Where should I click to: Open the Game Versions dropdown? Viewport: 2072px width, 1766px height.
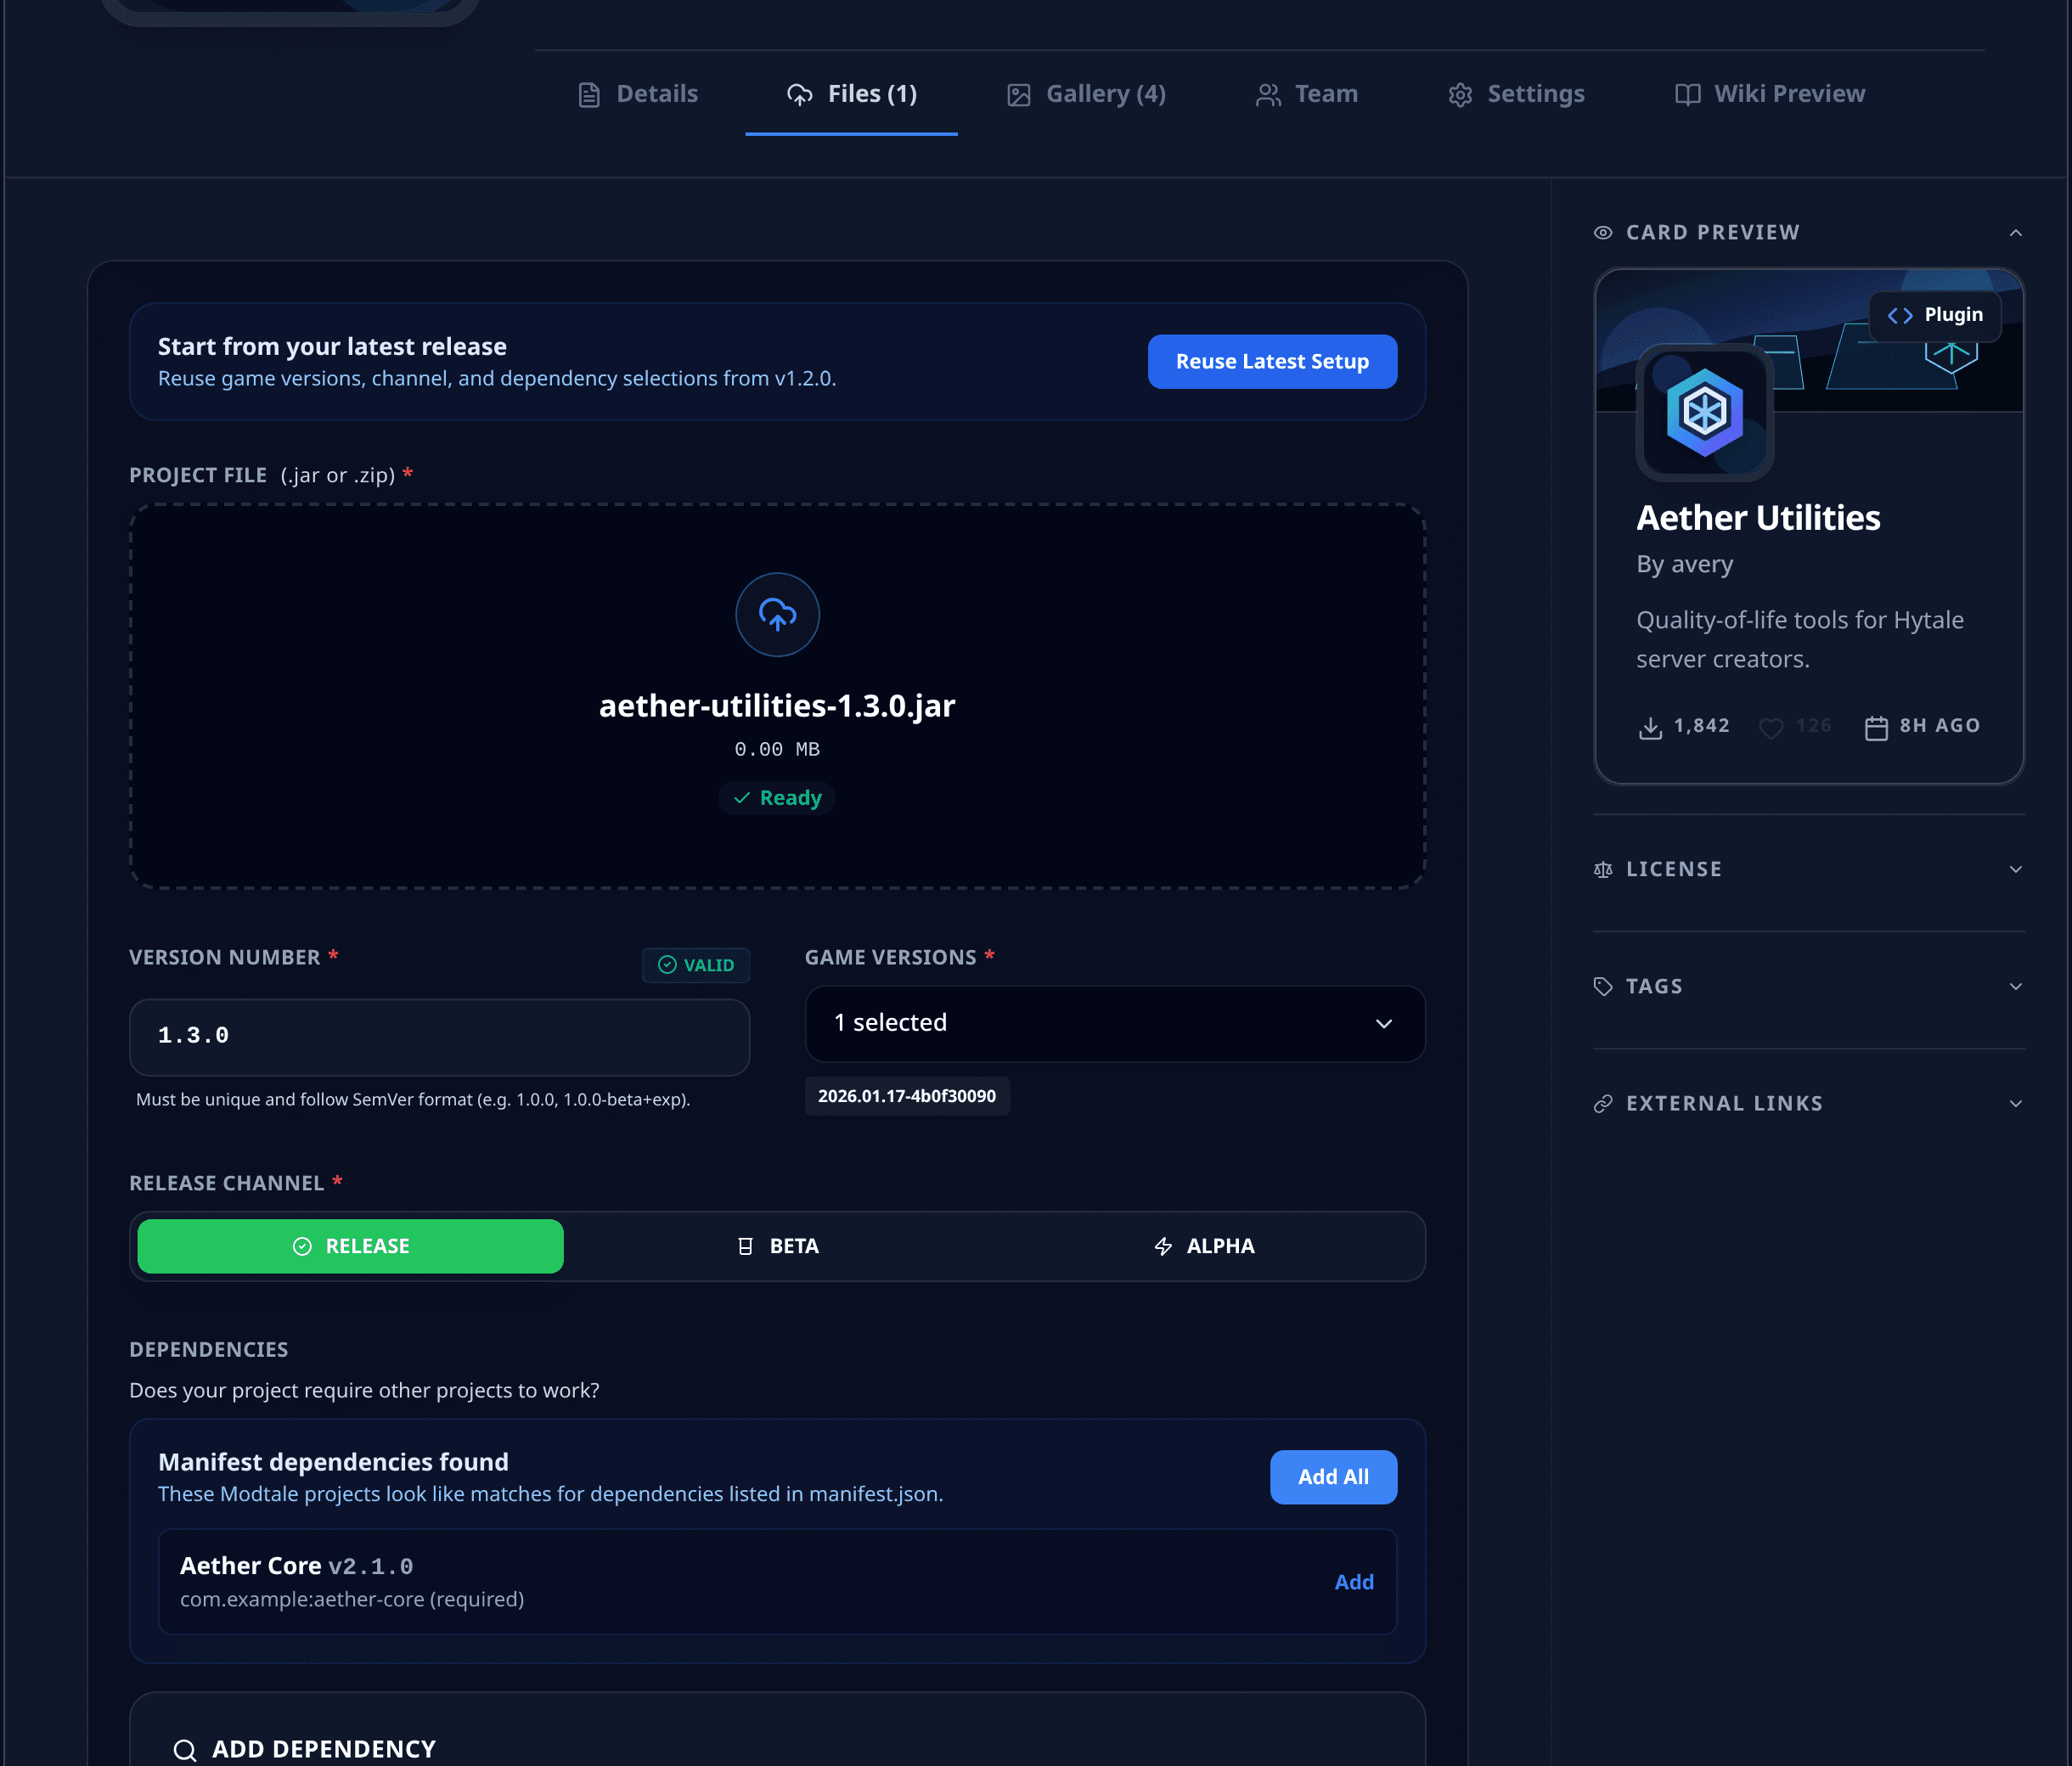(1115, 1023)
